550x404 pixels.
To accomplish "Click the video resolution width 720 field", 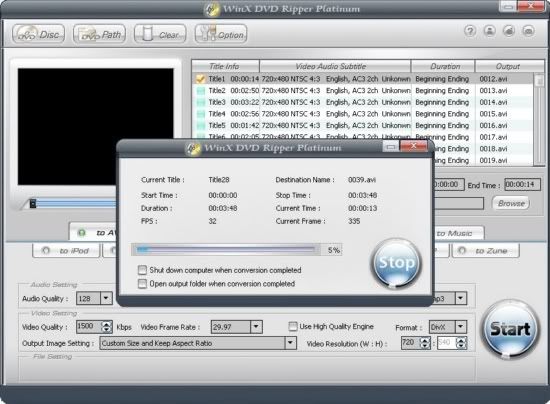I will click(411, 343).
